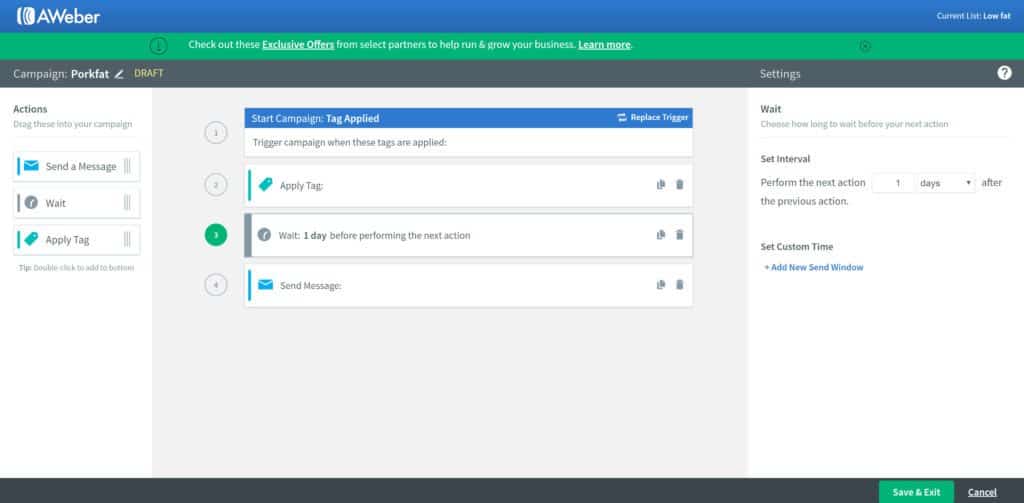
Task: Select the green step 3 marker
Action: click(x=216, y=235)
